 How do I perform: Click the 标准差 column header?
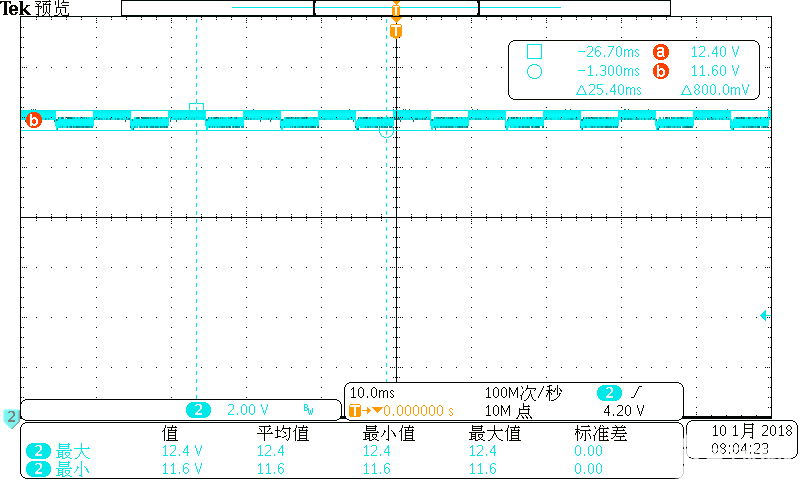(601, 433)
